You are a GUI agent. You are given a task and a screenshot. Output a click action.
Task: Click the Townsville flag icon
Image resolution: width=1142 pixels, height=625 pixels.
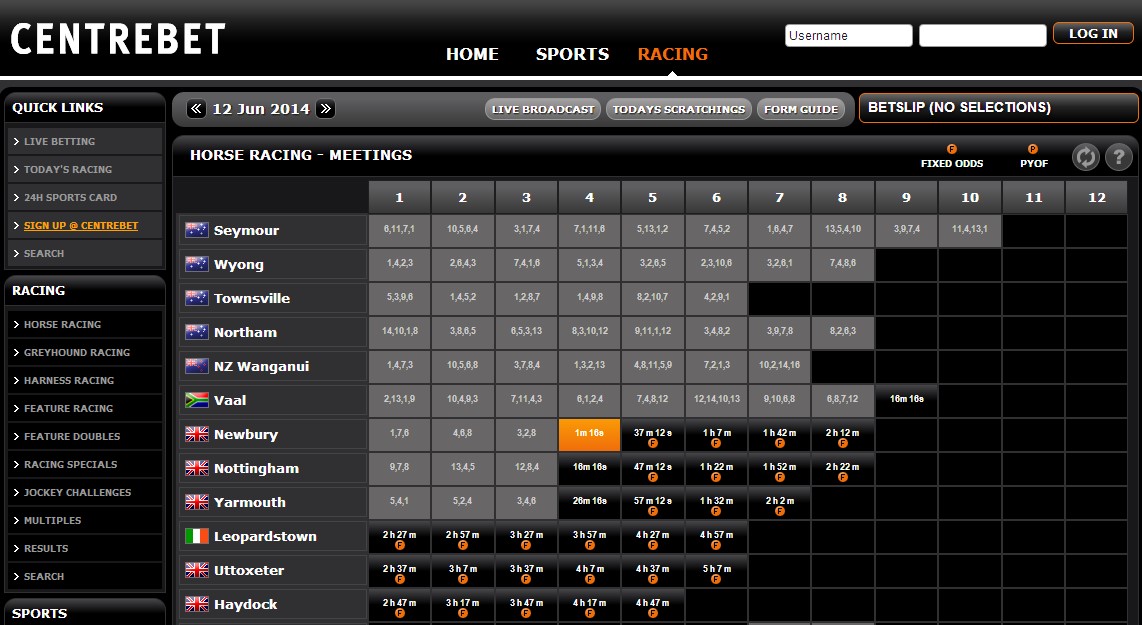click(x=197, y=298)
